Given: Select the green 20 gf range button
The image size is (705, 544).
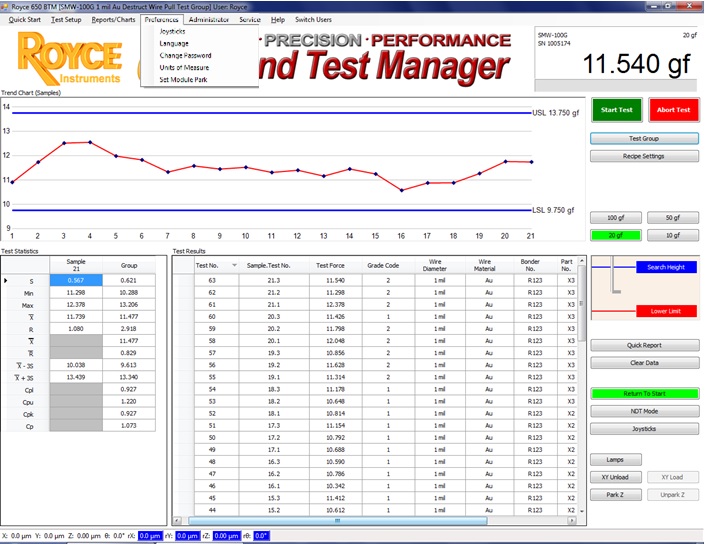Looking at the screenshot, I should point(616,235).
